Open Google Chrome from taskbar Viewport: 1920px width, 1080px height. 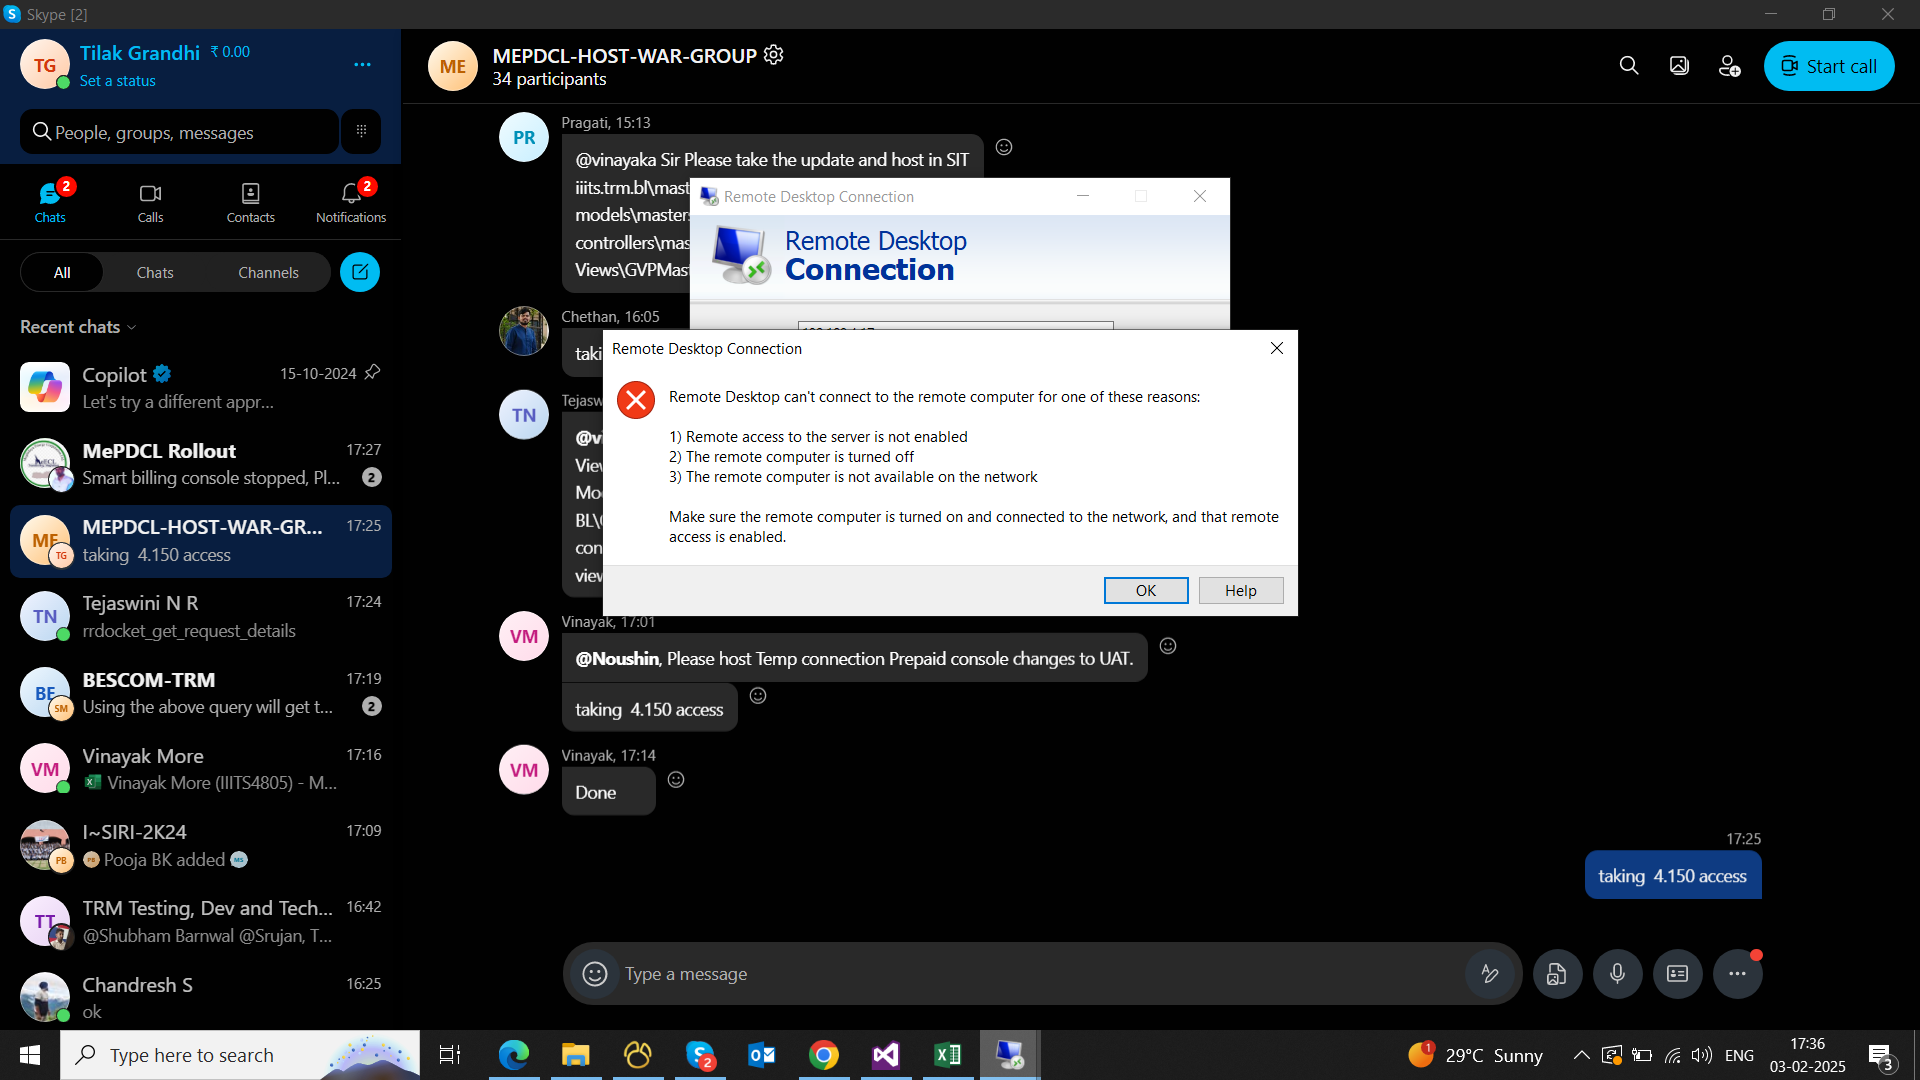pyautogui.click(x=824, y=1055)
